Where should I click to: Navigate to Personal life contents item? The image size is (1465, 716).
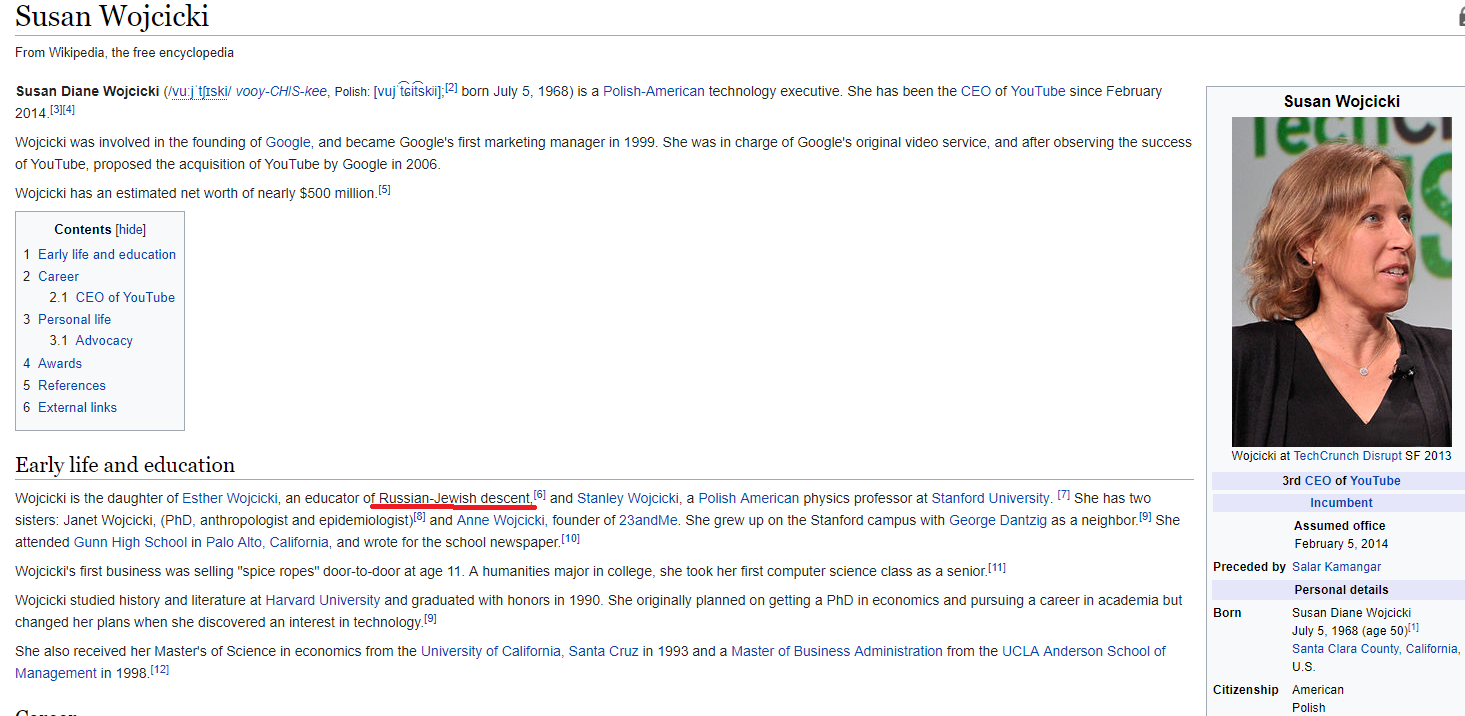click(x=74, y=320)
